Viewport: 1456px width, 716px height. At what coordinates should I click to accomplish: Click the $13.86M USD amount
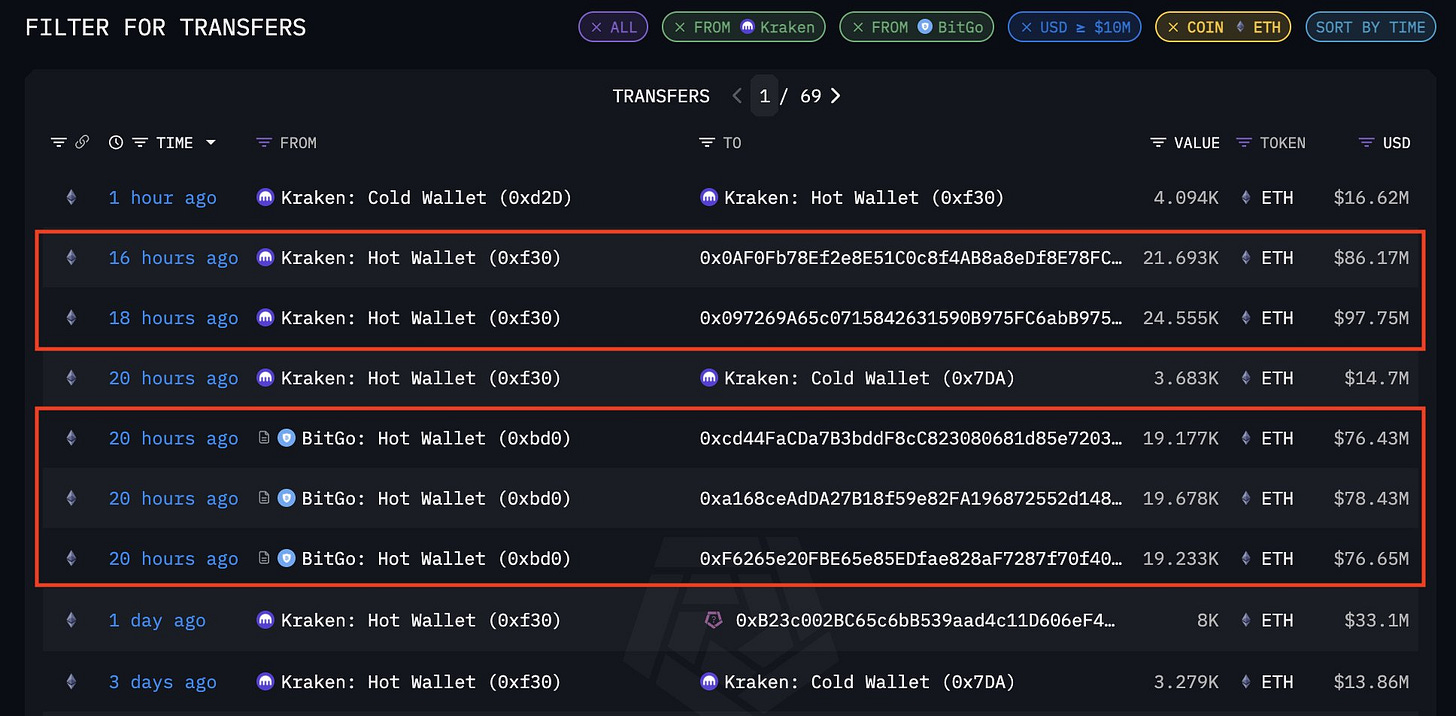pyautogui.click(x=1371, y=682)
